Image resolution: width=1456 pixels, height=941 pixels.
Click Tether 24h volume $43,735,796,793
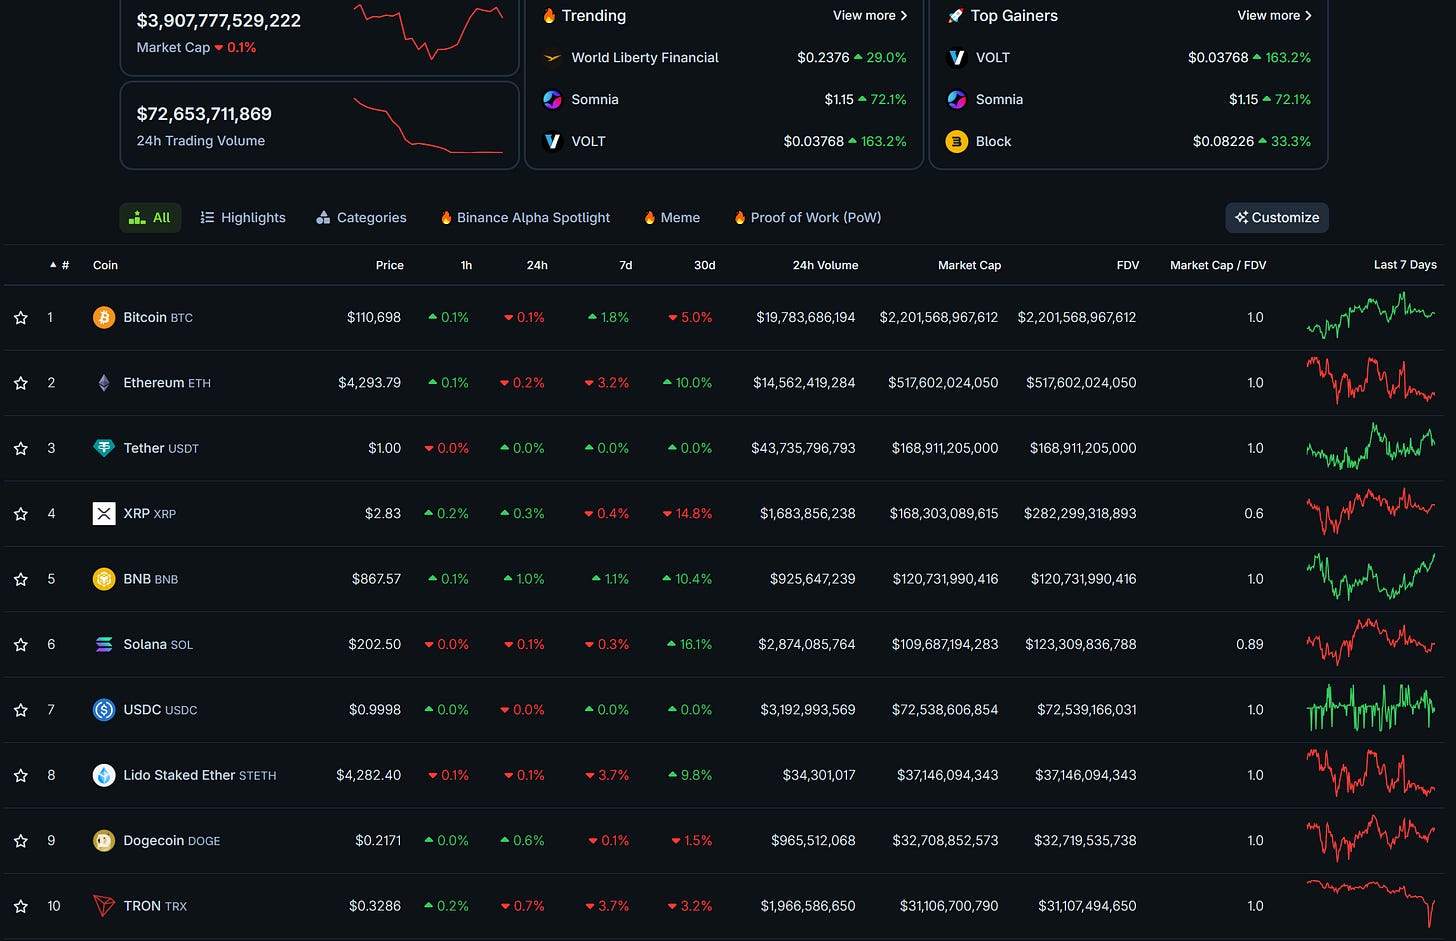click(803, 448)
